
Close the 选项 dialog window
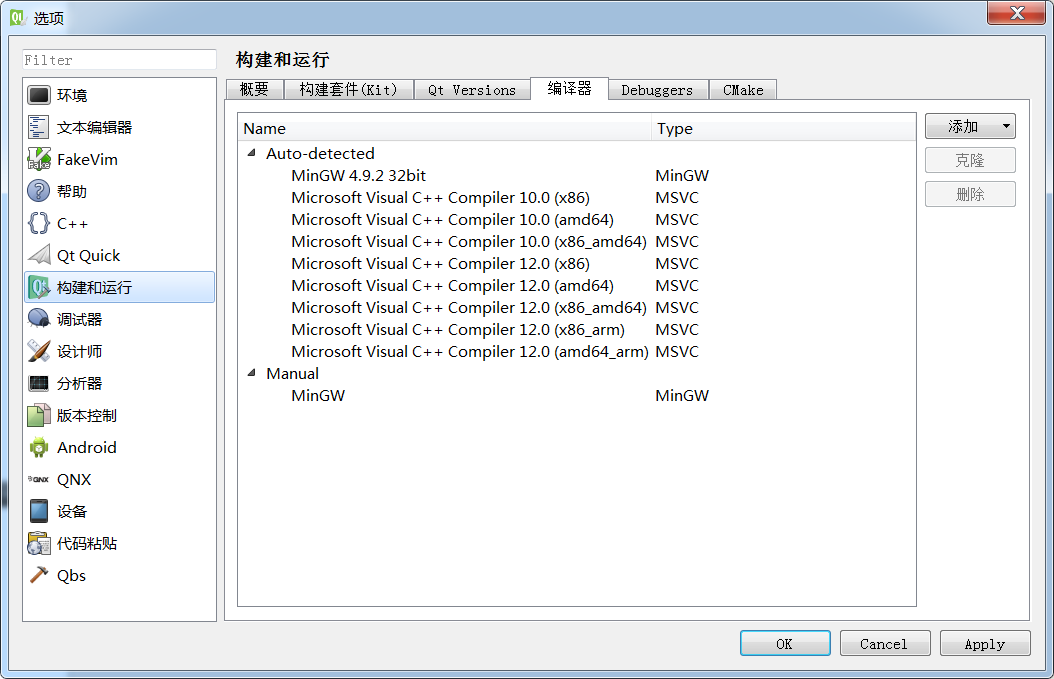point(1016,13)
